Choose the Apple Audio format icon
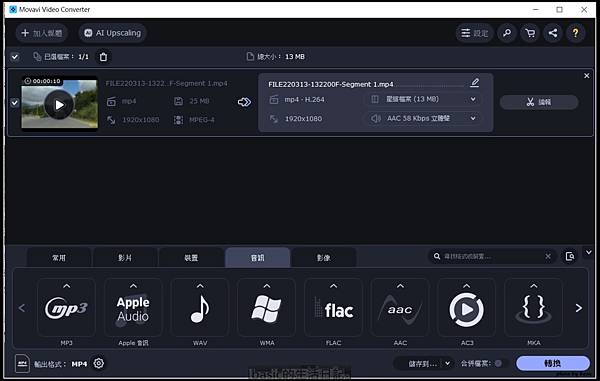The height and width of the screenshot is (381, 600). [x=133, y=309]
